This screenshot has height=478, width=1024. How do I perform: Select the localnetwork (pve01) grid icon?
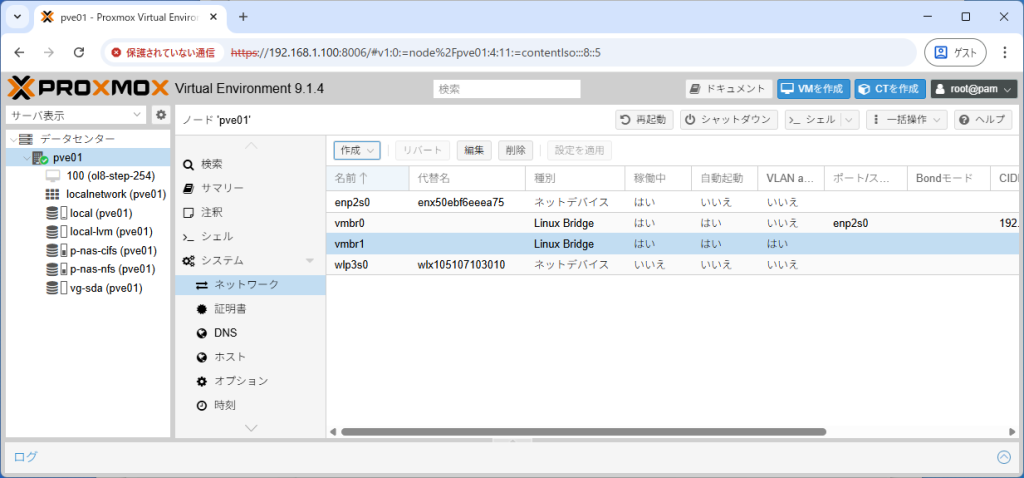point(53,194)
